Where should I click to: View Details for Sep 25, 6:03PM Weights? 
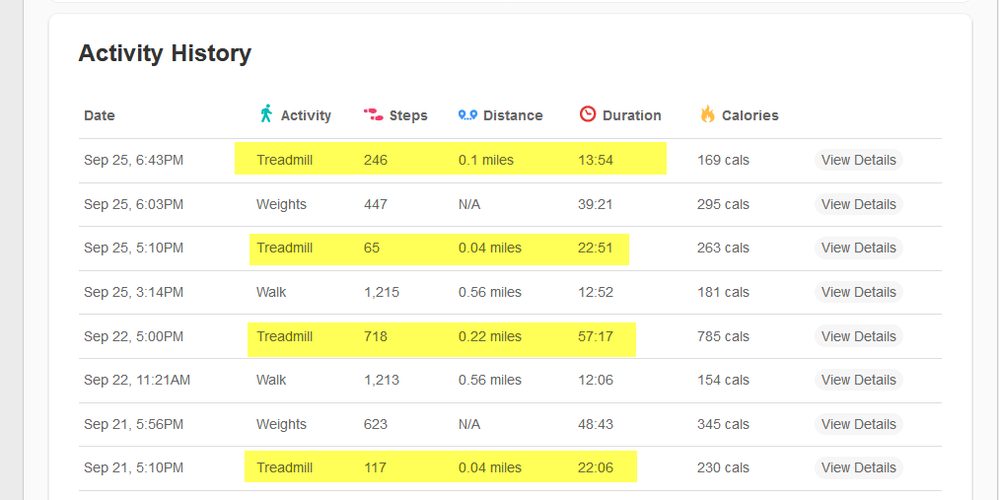click(858, 204)
